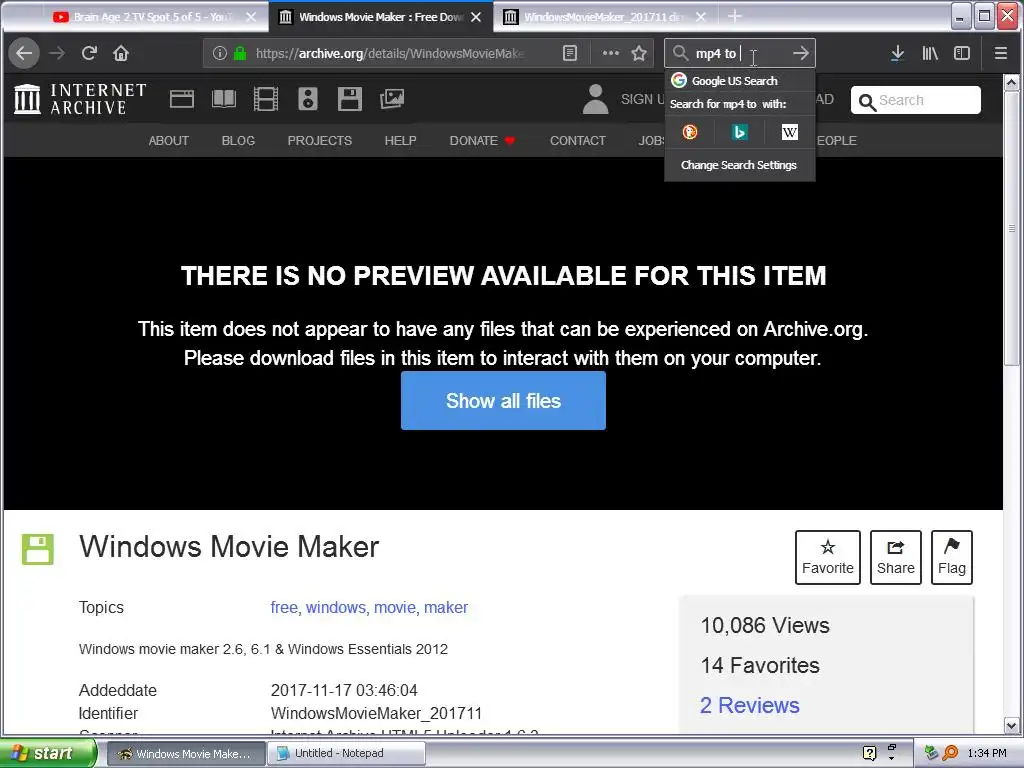Open the ABOUT nav link

168,140
